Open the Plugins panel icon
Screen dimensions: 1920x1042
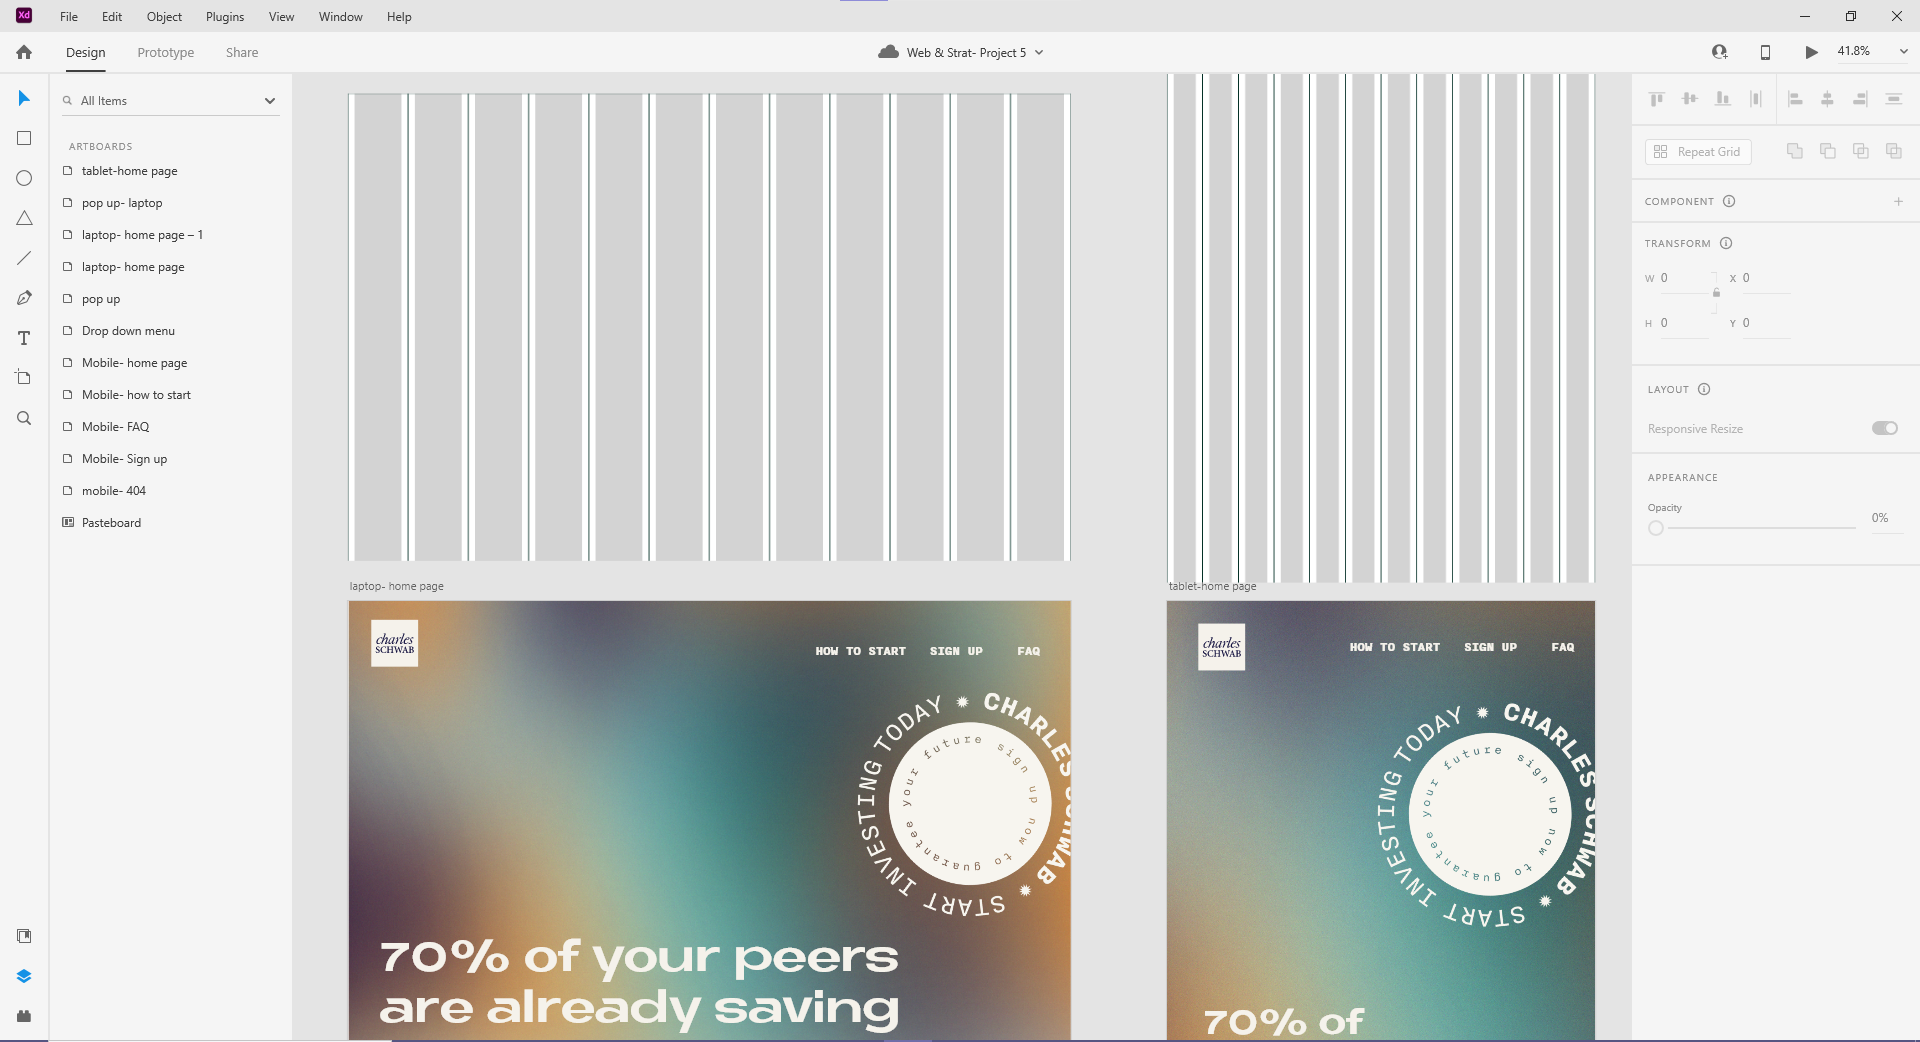click(x=24, y=1016)
